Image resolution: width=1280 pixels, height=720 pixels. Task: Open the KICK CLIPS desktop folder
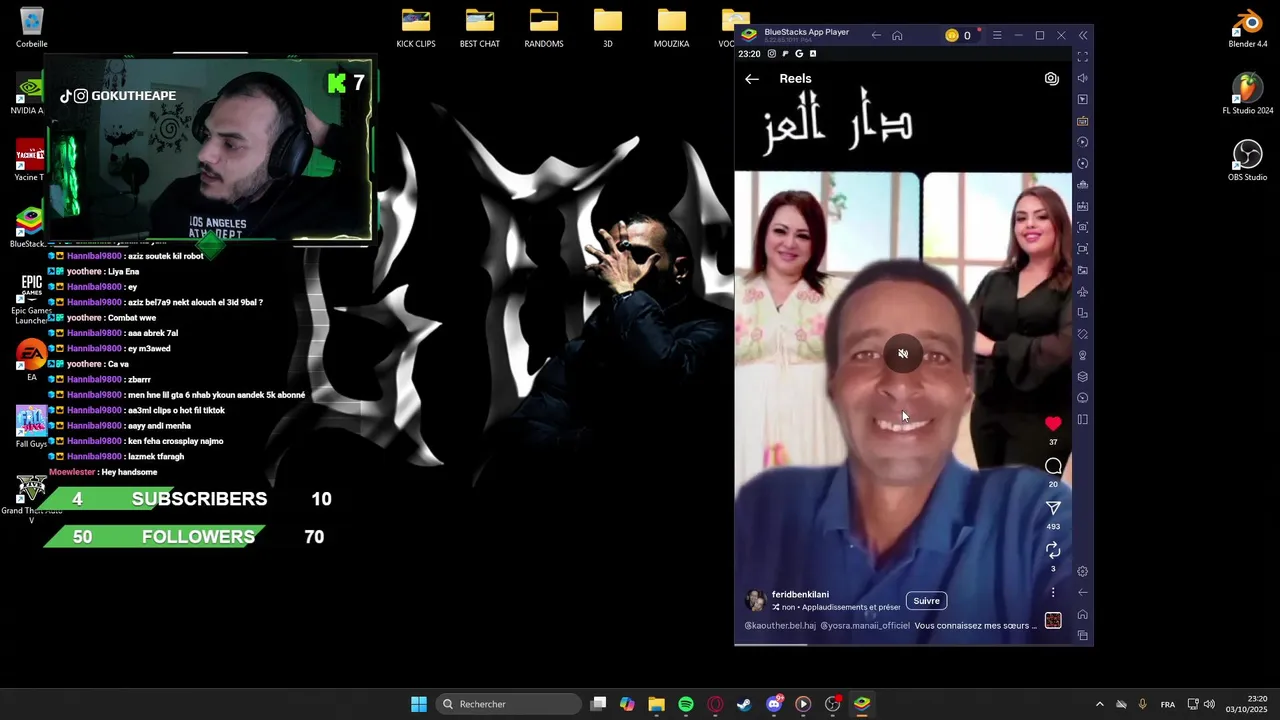click(416, 28)
